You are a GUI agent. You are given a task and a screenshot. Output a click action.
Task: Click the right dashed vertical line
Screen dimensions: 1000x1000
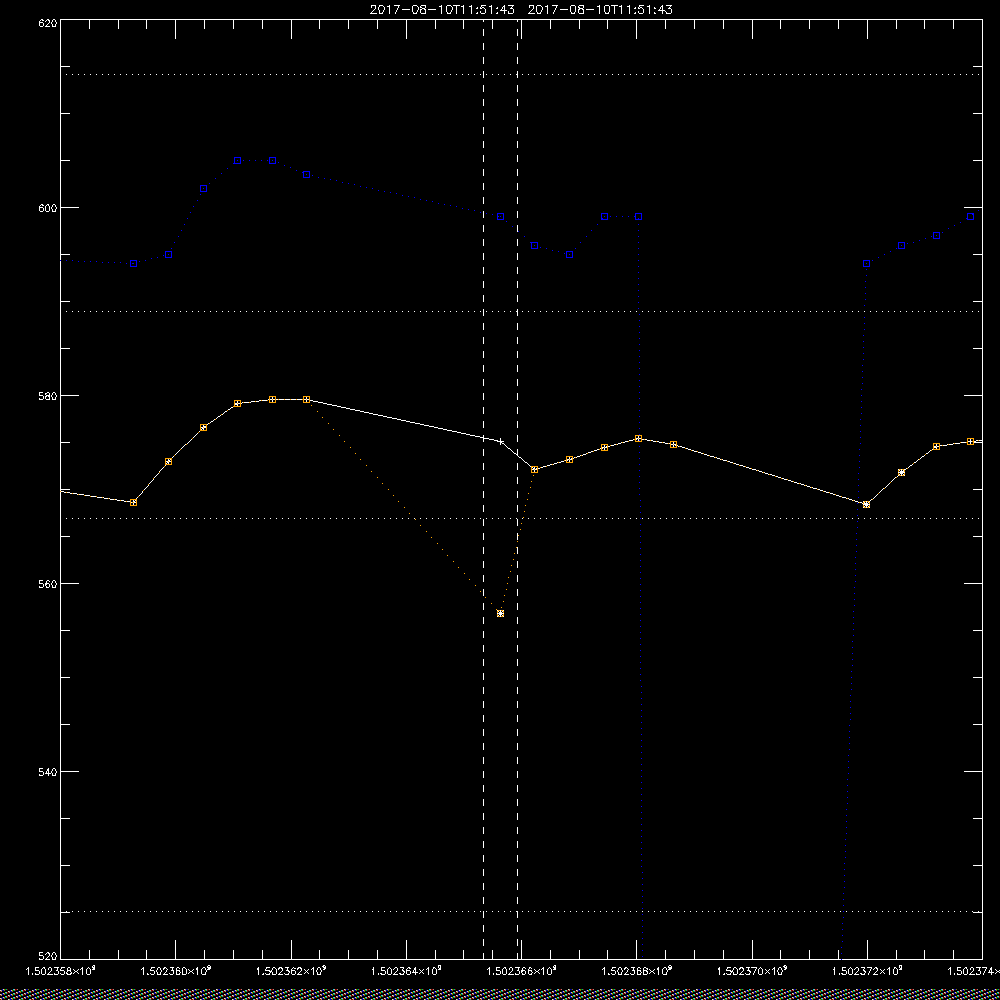517,490
